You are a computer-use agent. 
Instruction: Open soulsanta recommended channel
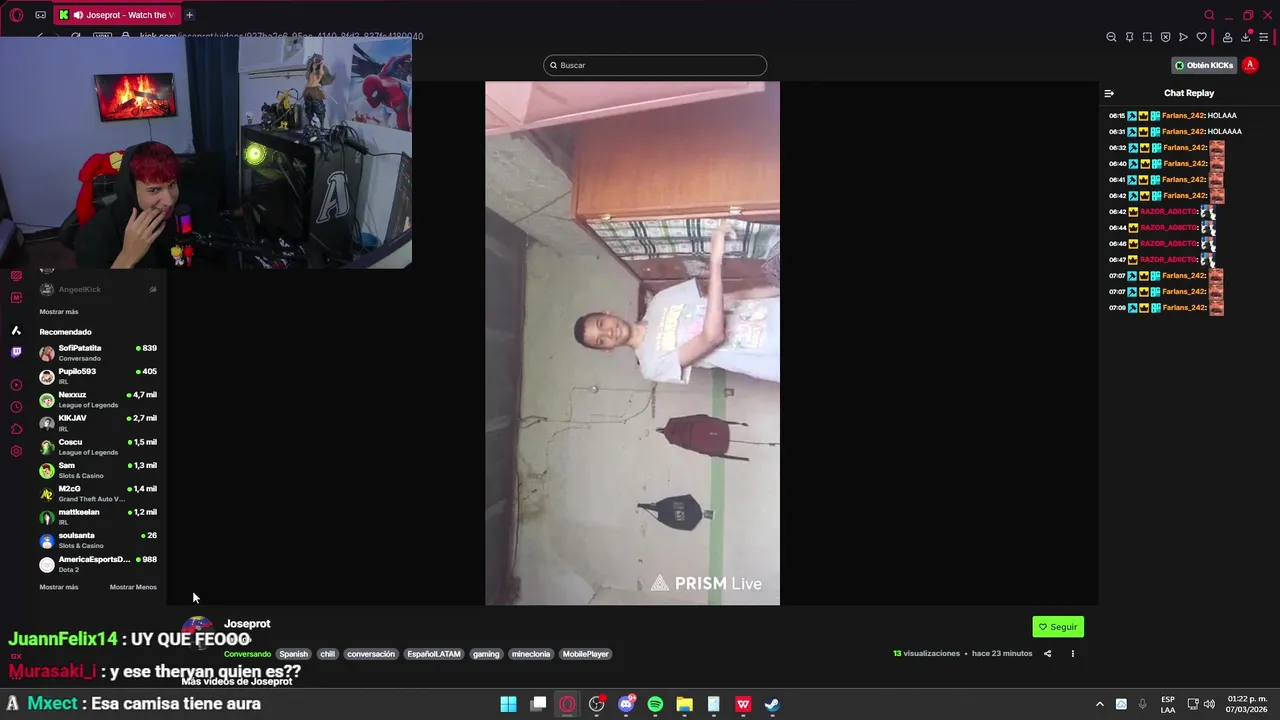point(98,540)
